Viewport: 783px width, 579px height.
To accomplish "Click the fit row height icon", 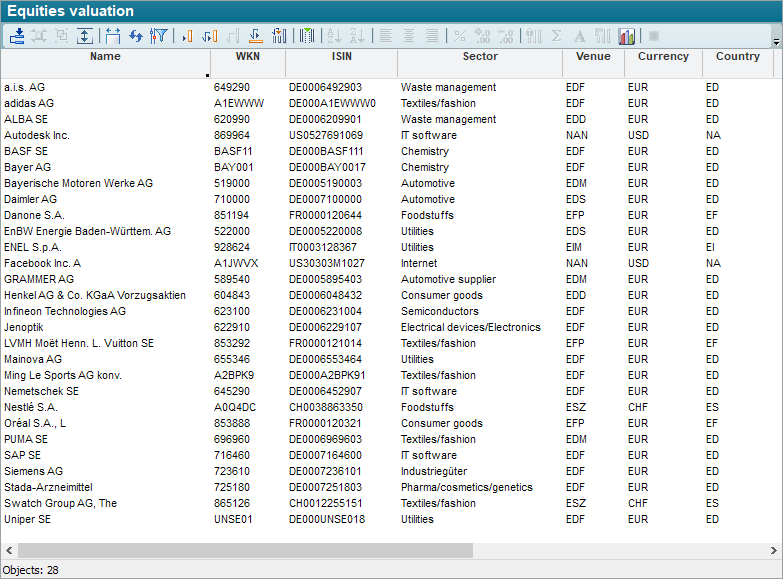I will pos(85,36).
